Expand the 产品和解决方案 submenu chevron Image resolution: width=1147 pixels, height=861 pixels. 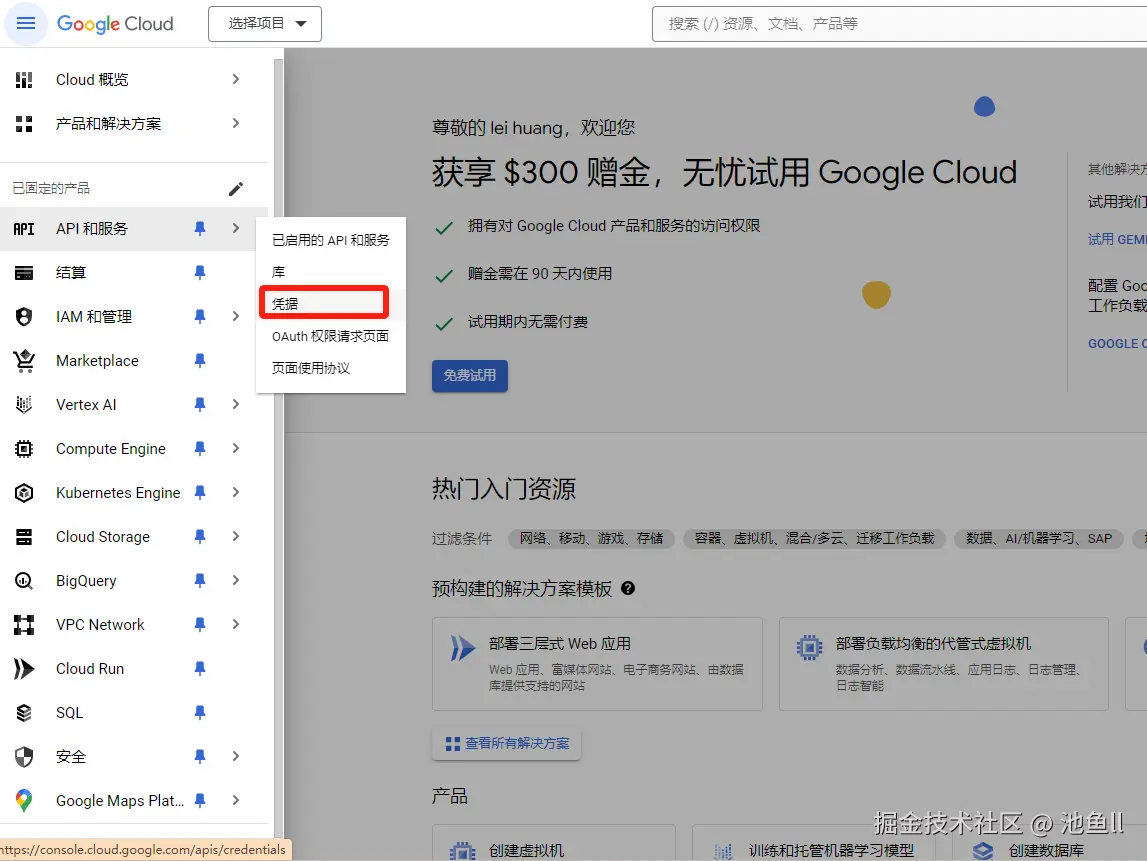coord(236,123)
